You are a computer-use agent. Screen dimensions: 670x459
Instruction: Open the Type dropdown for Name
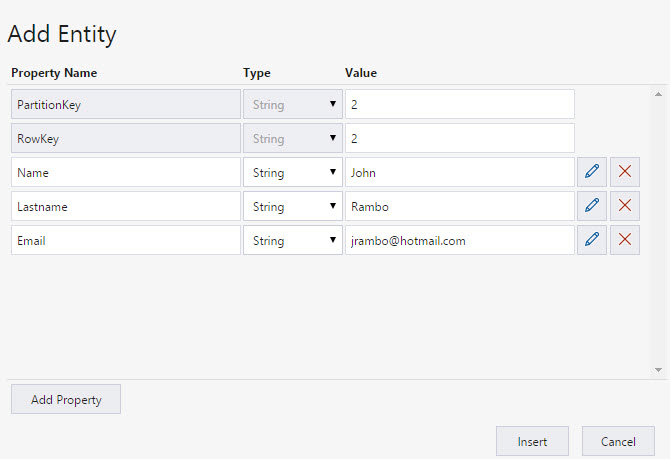(292, 172)
